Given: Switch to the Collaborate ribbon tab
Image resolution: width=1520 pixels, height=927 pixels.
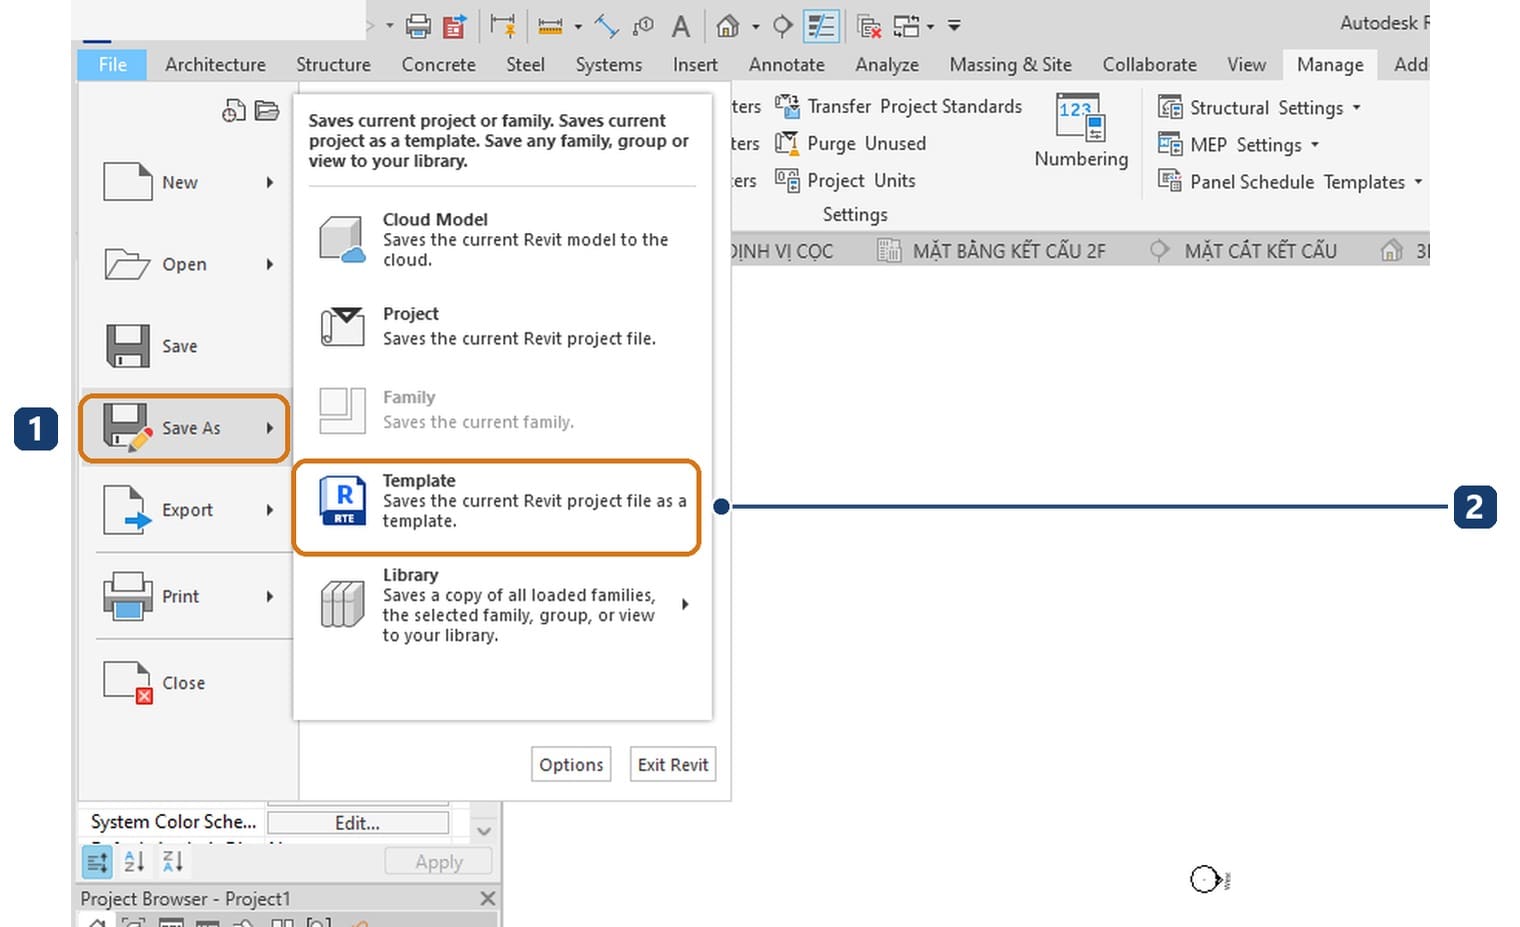Looking at the screenshot, I should [1149, 64].
